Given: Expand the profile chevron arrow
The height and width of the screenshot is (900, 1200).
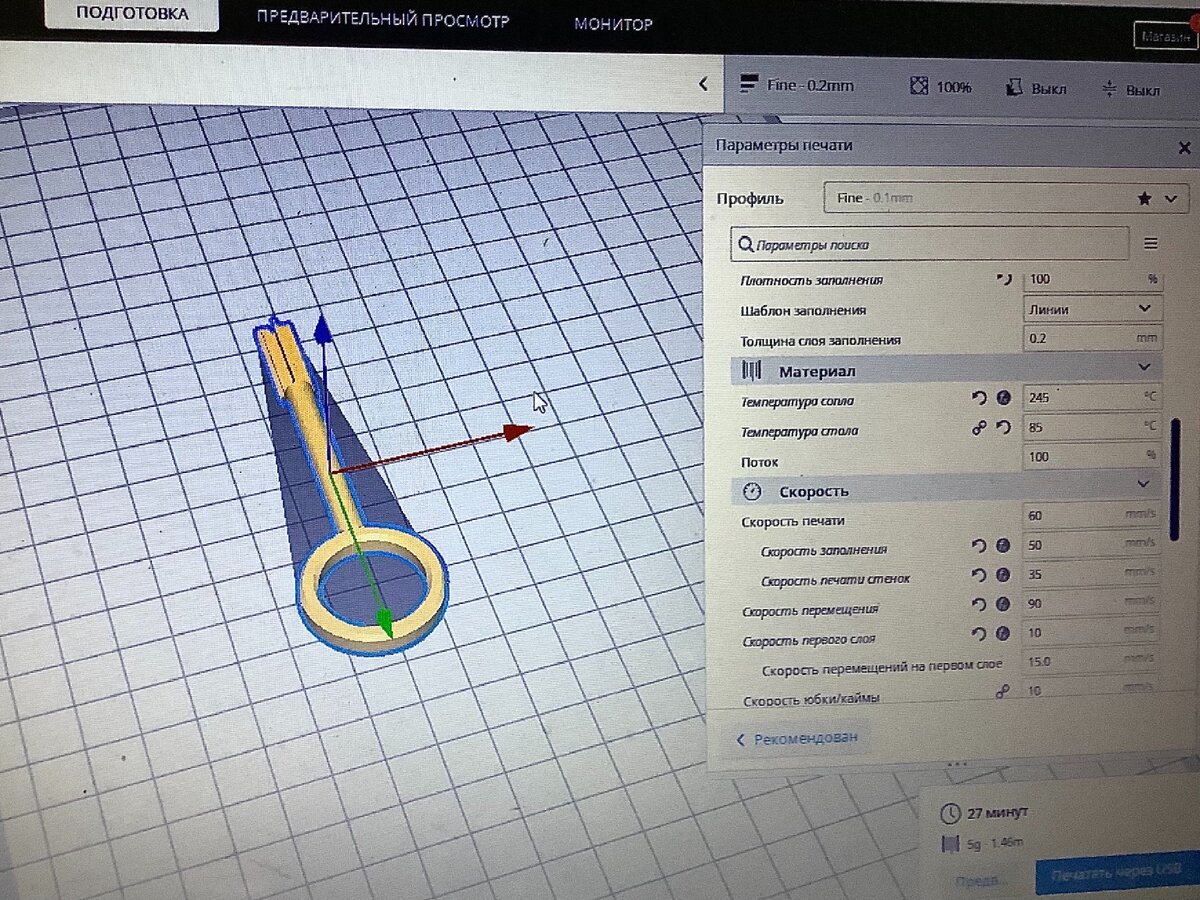Looking at the screenshot, I should [x=1171, y=199].
